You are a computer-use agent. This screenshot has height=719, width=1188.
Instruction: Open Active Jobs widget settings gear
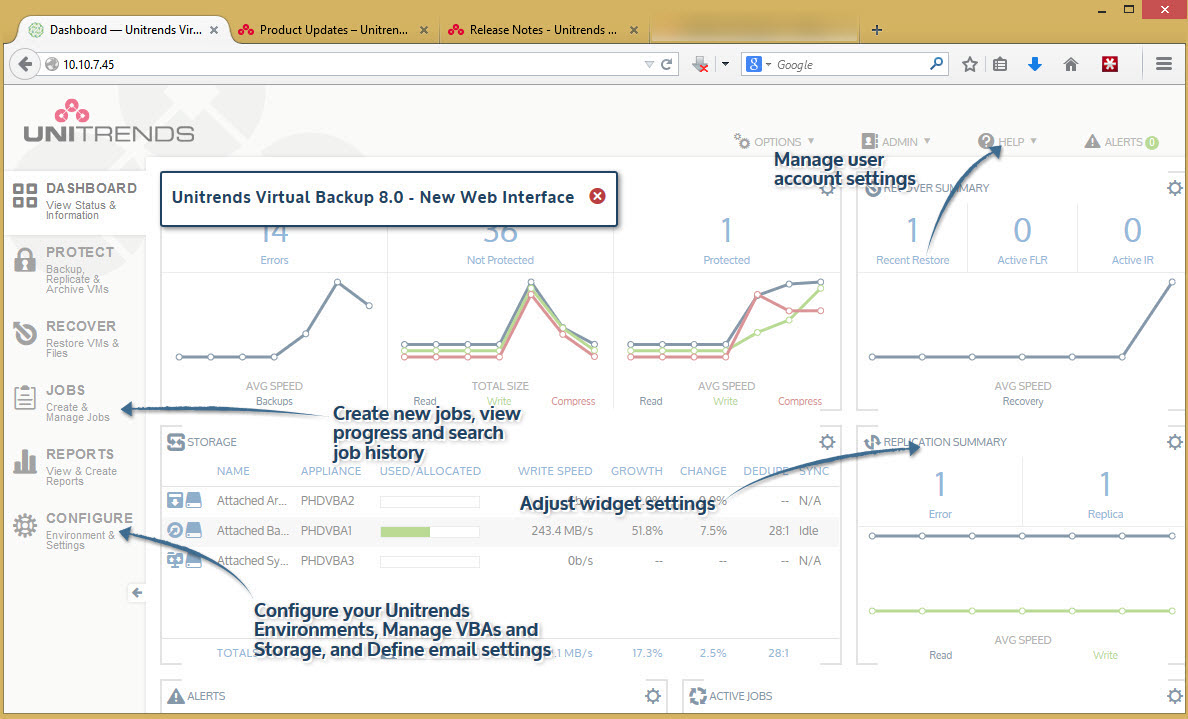[1175, 696]
